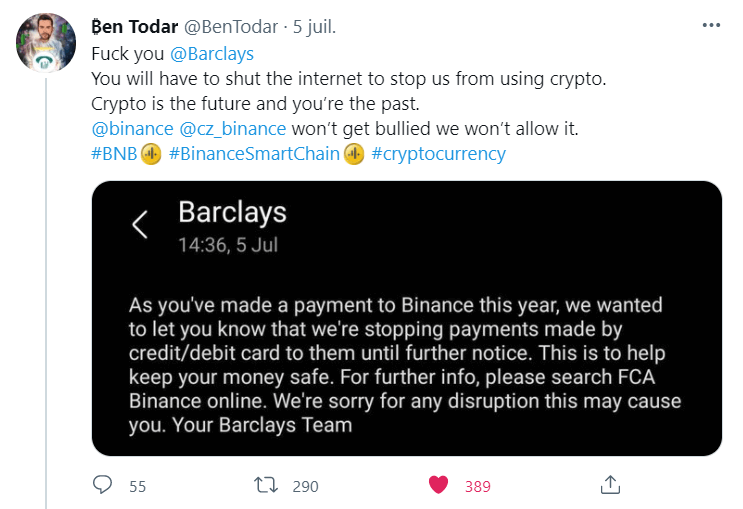
Task: Open the #cryptocurrency hashtag
Action: click(438, 154)
